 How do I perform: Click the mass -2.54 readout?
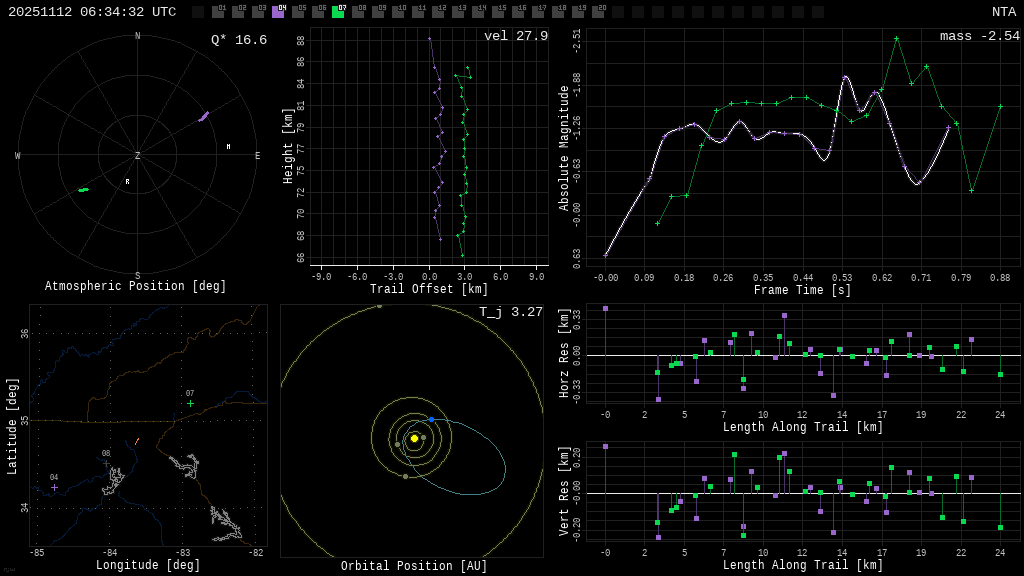click(979, 36)
